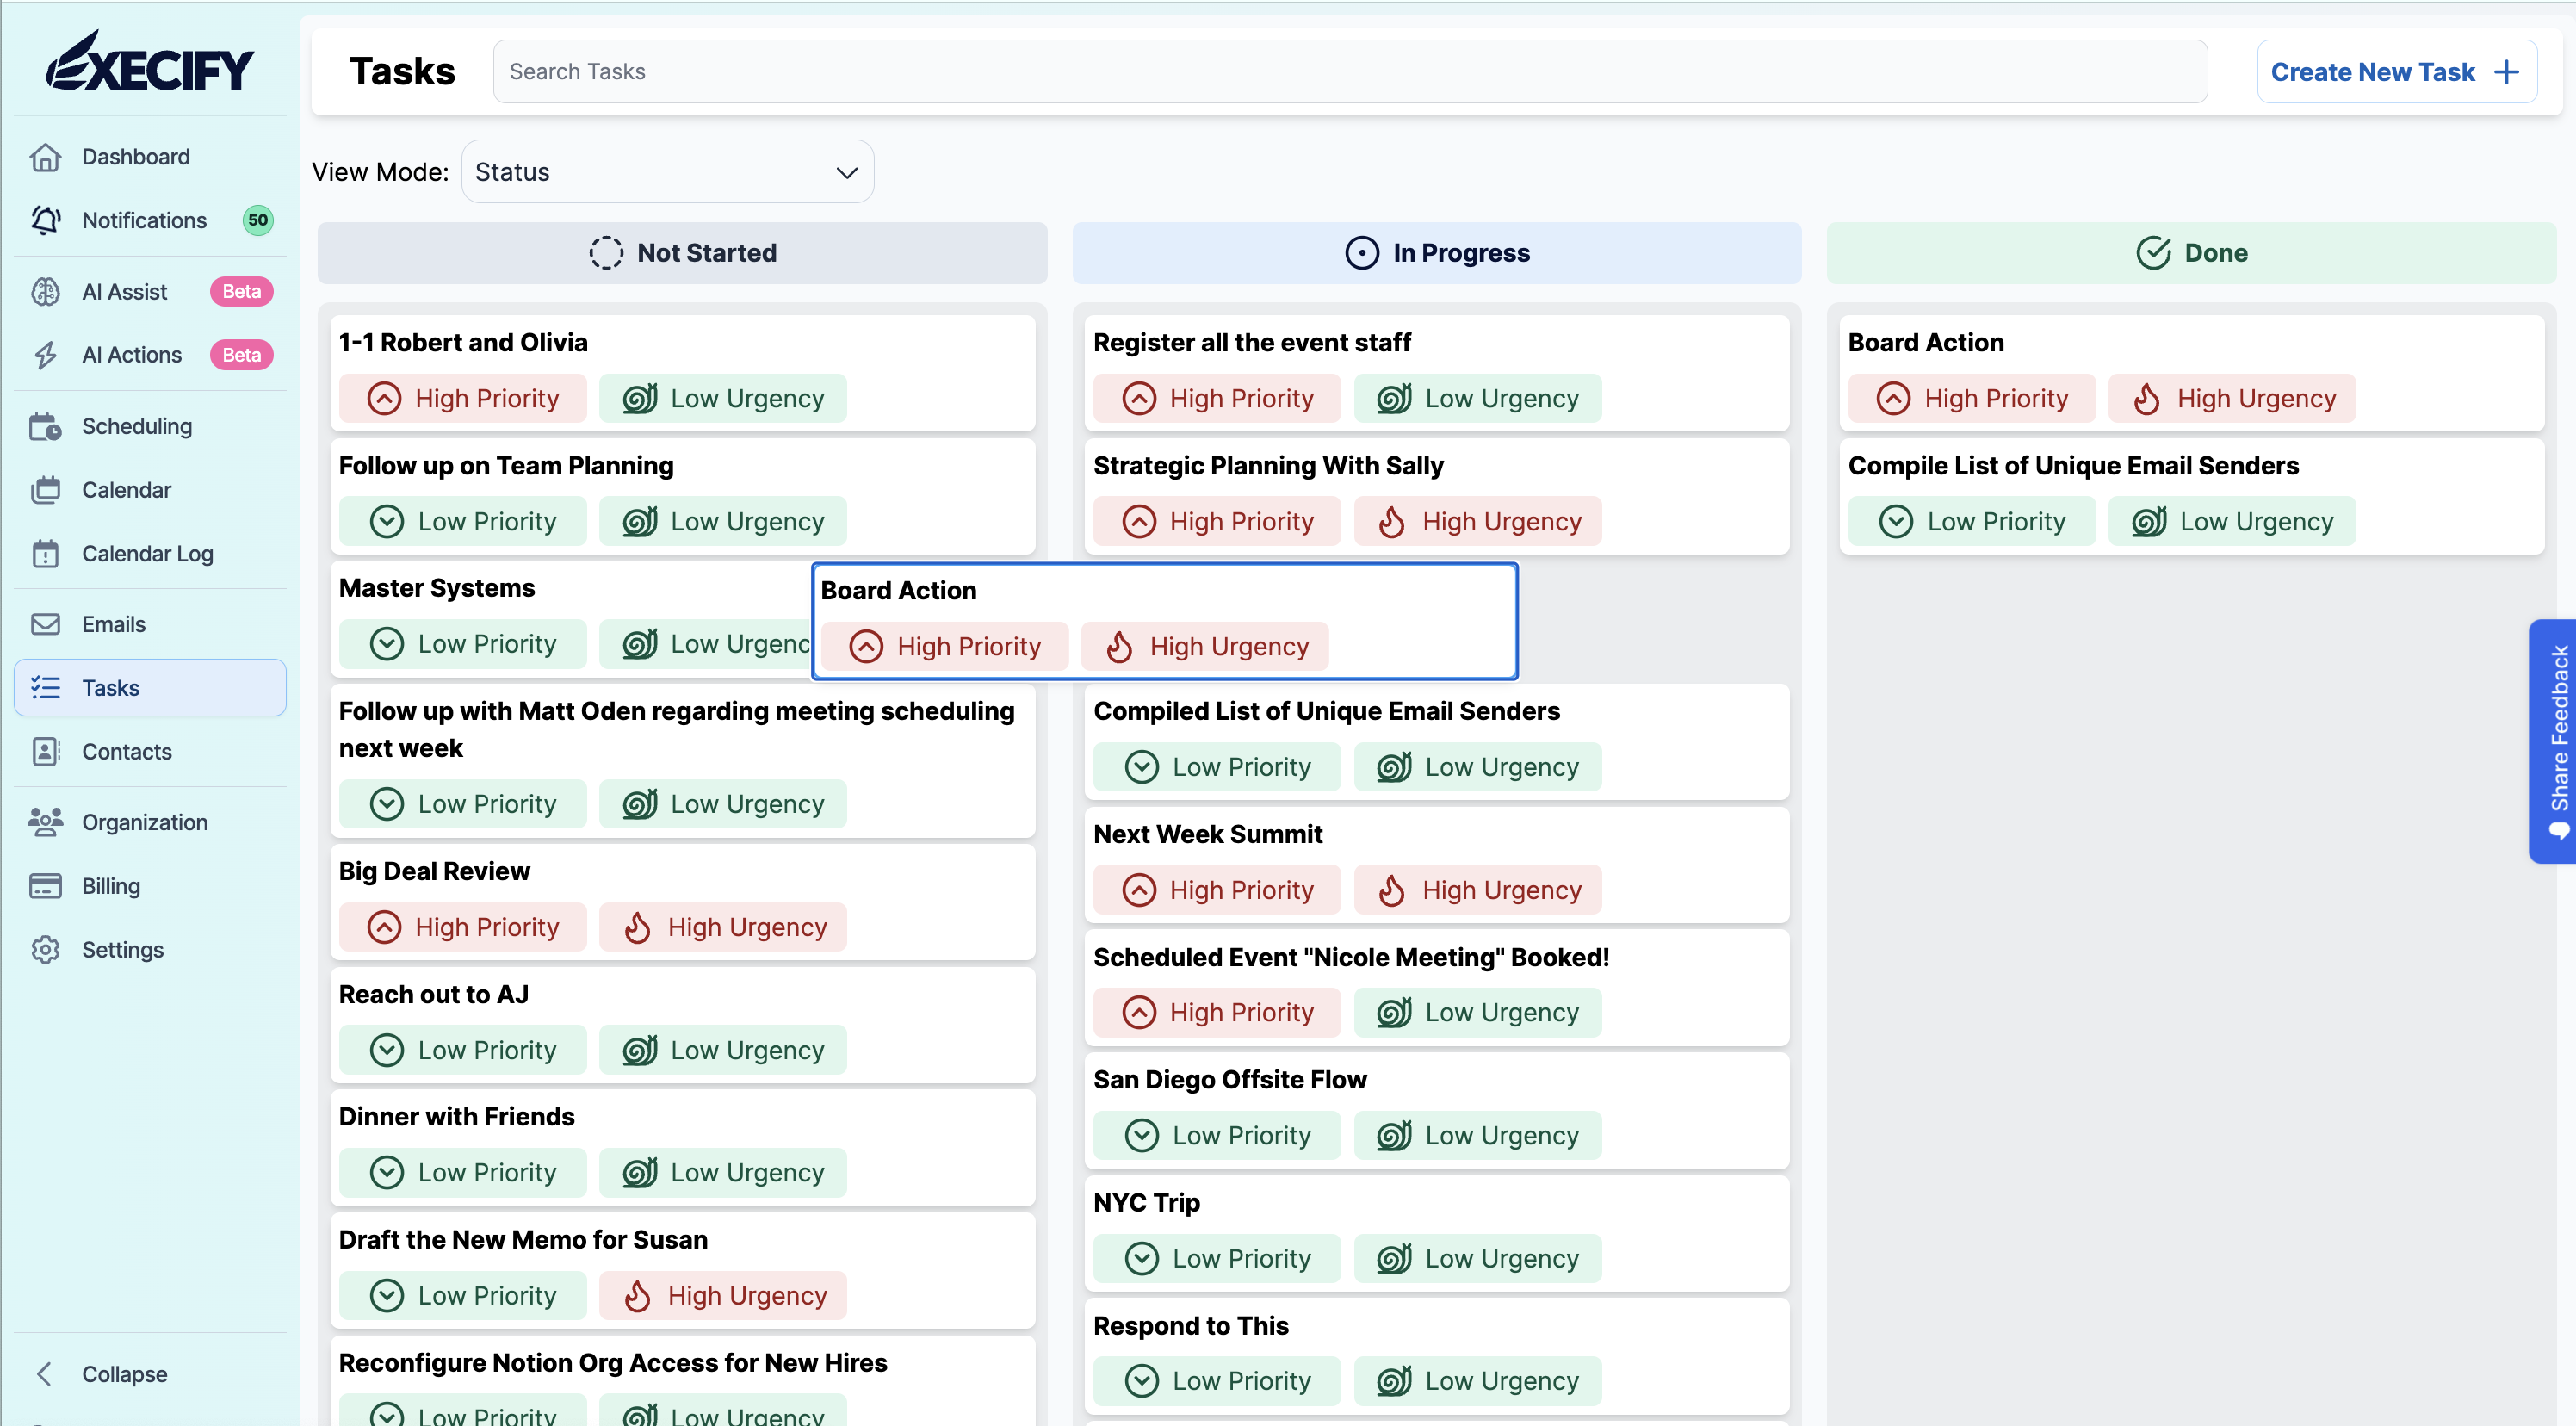Screen dimensions: 2576x1426
Task: Click the AI Actions sidebar icon
Action: pos(47,355)
